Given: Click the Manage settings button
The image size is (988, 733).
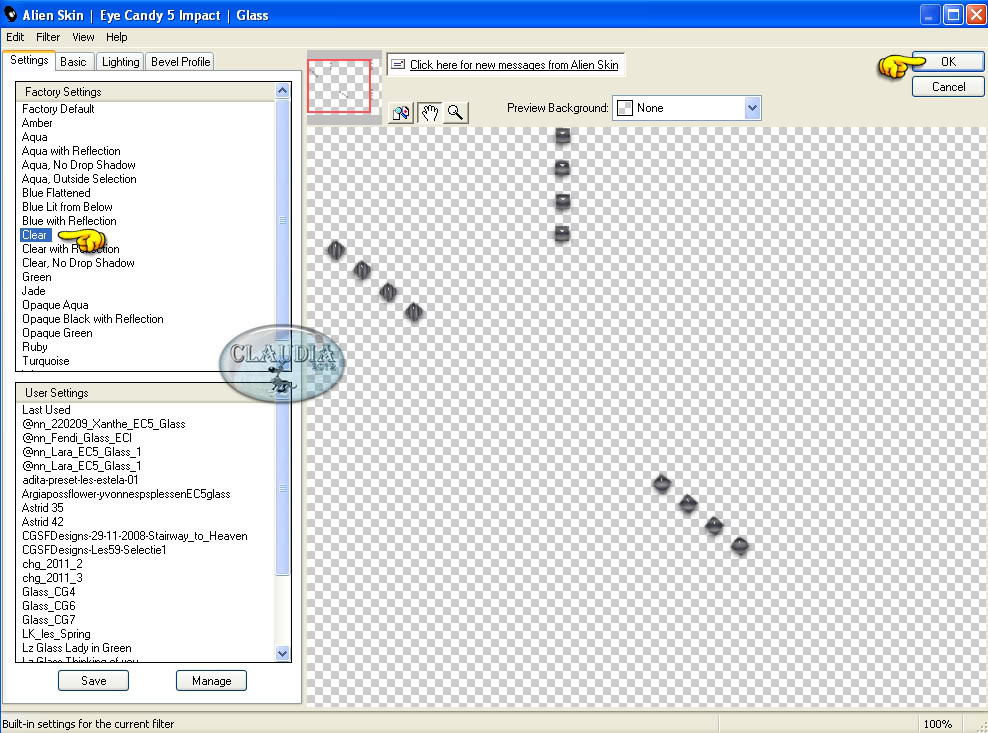Looking at the screenshot, I should pyautogui.click(x=211, y=681).
